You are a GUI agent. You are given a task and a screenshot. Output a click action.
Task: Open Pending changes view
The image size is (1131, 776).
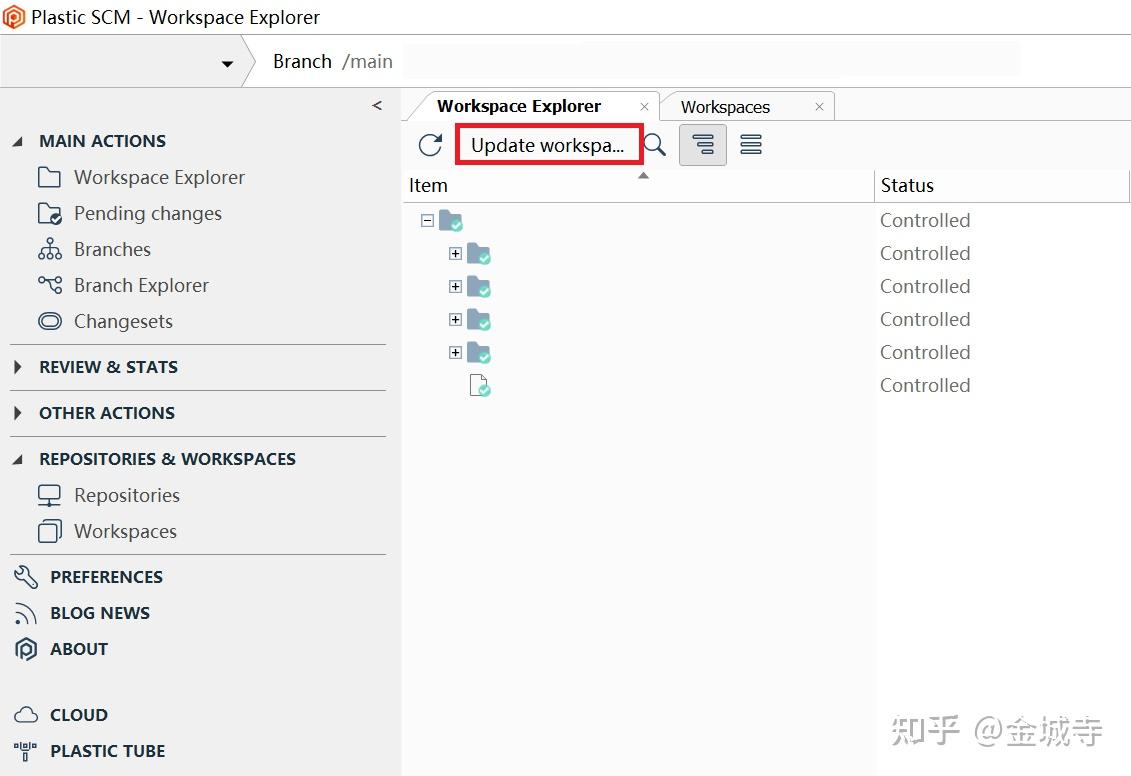(x=148, y=213)
